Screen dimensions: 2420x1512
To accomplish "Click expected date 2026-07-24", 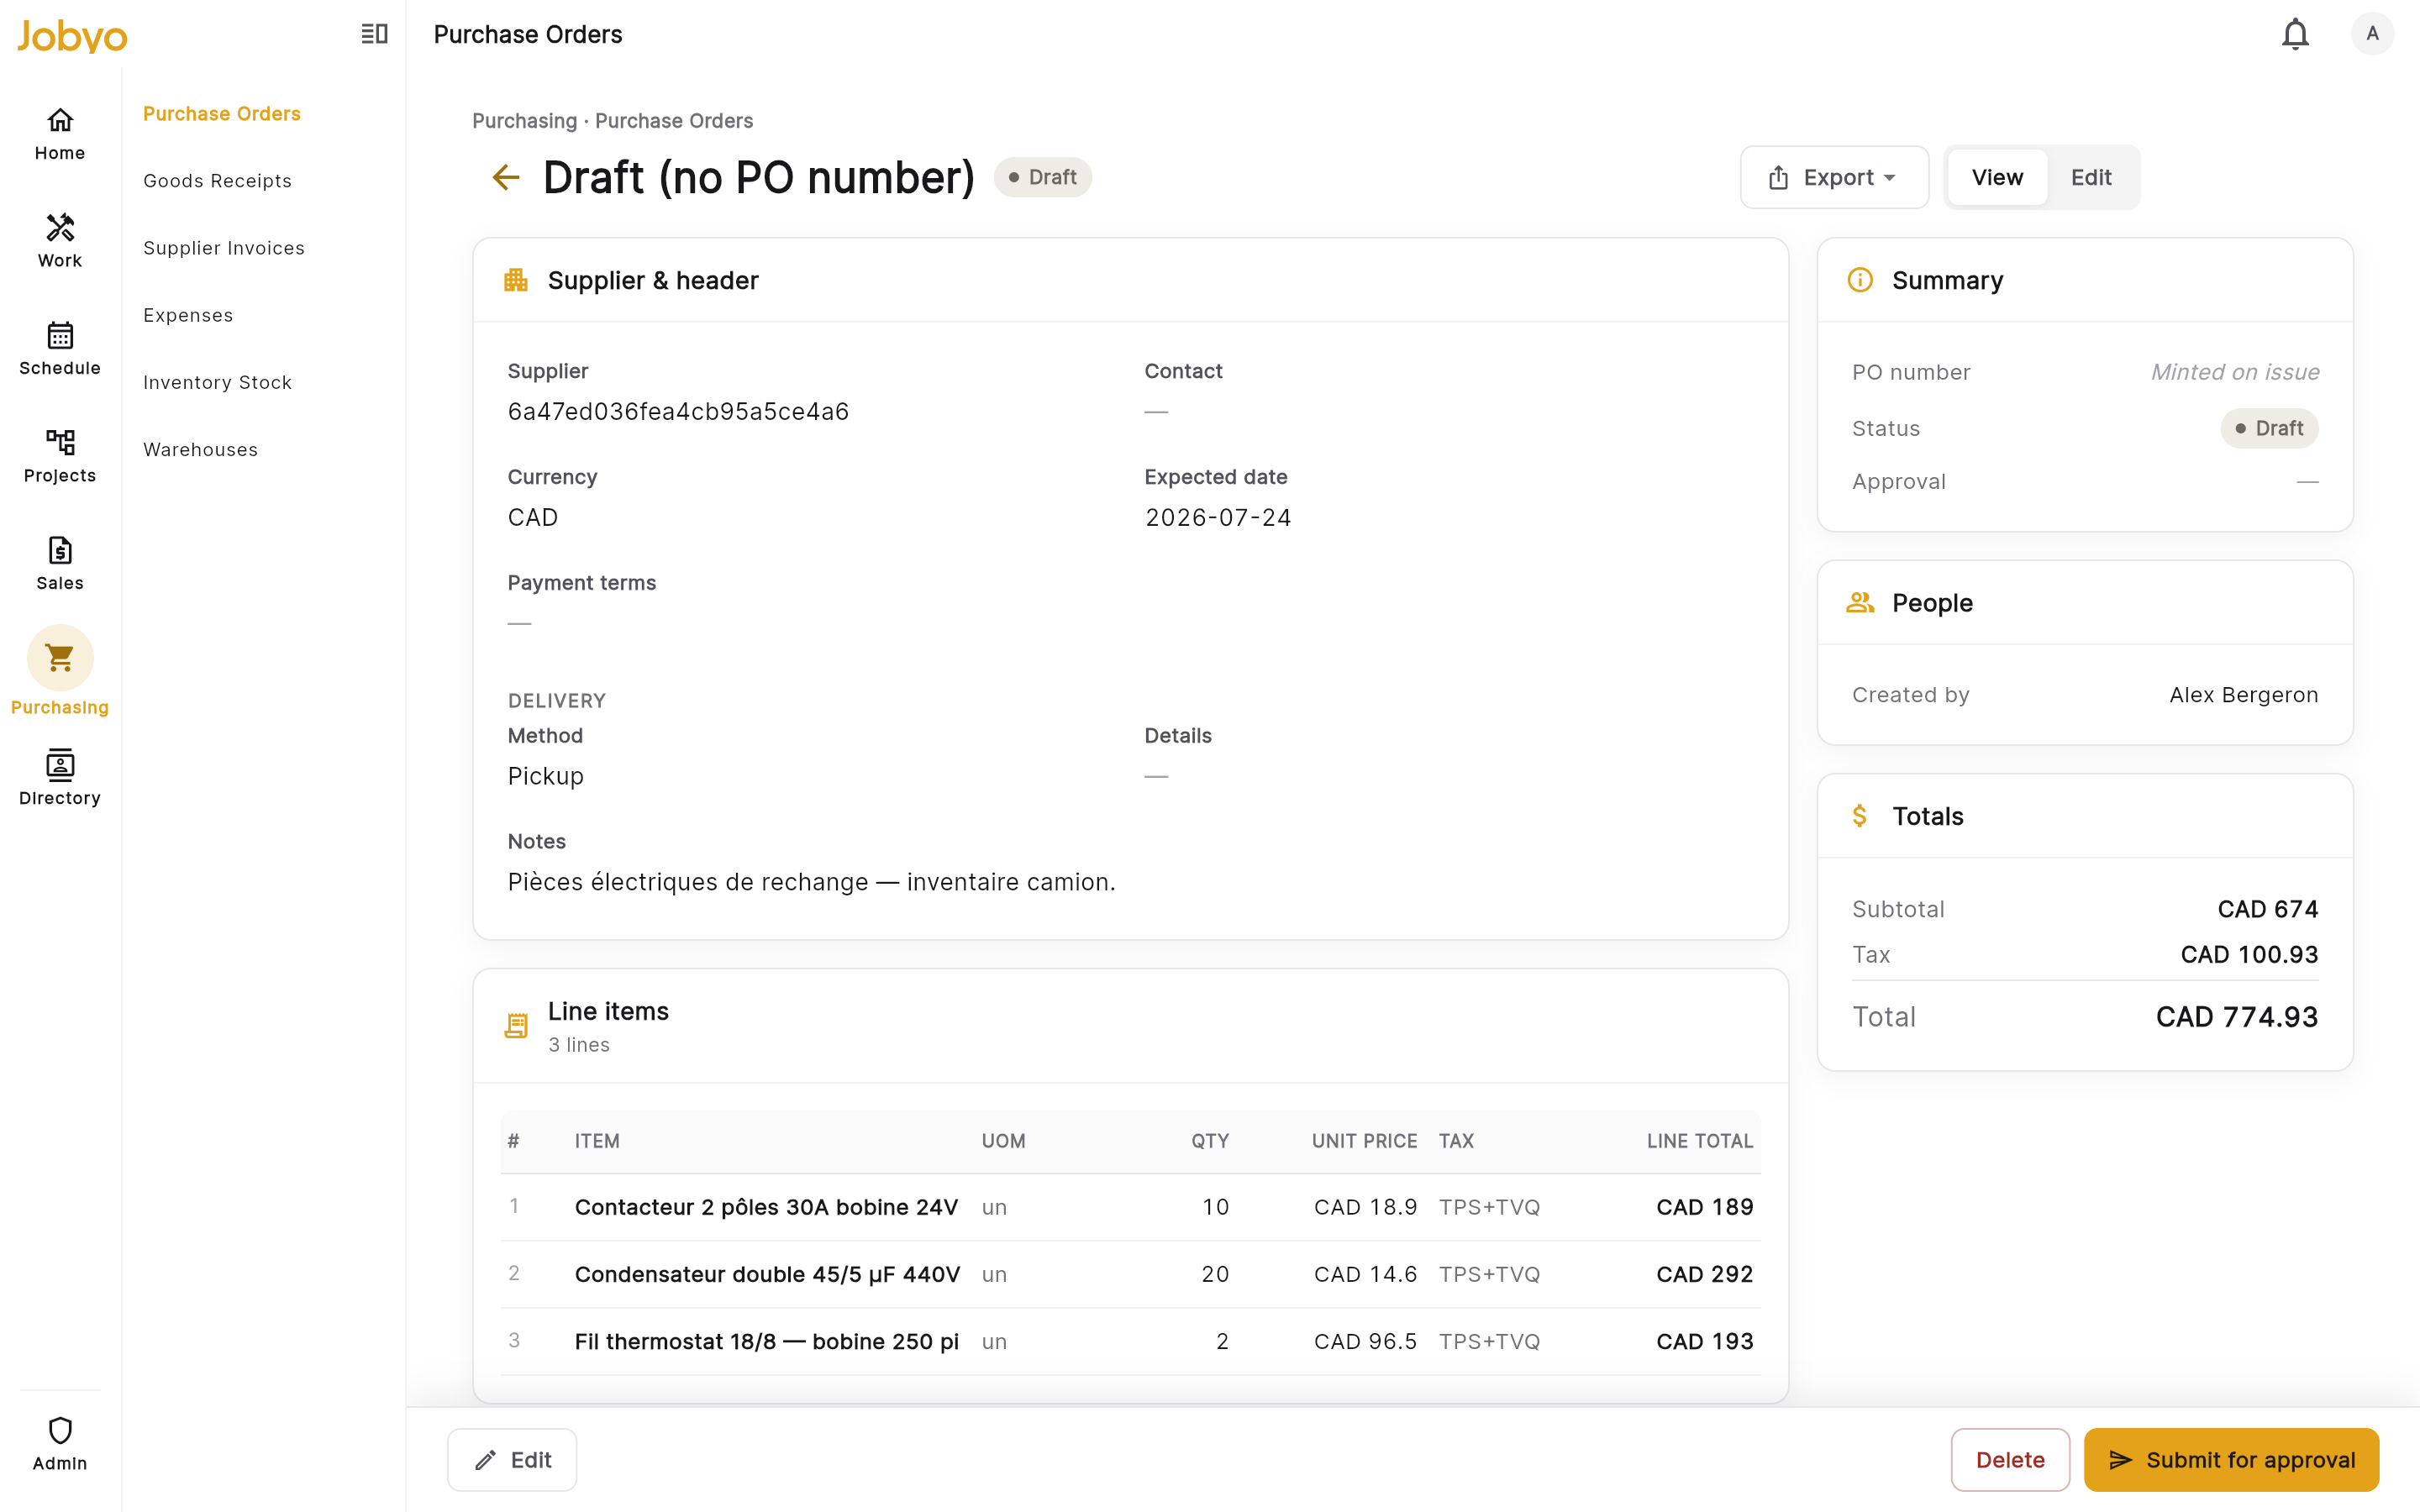I will point(1218,517).
